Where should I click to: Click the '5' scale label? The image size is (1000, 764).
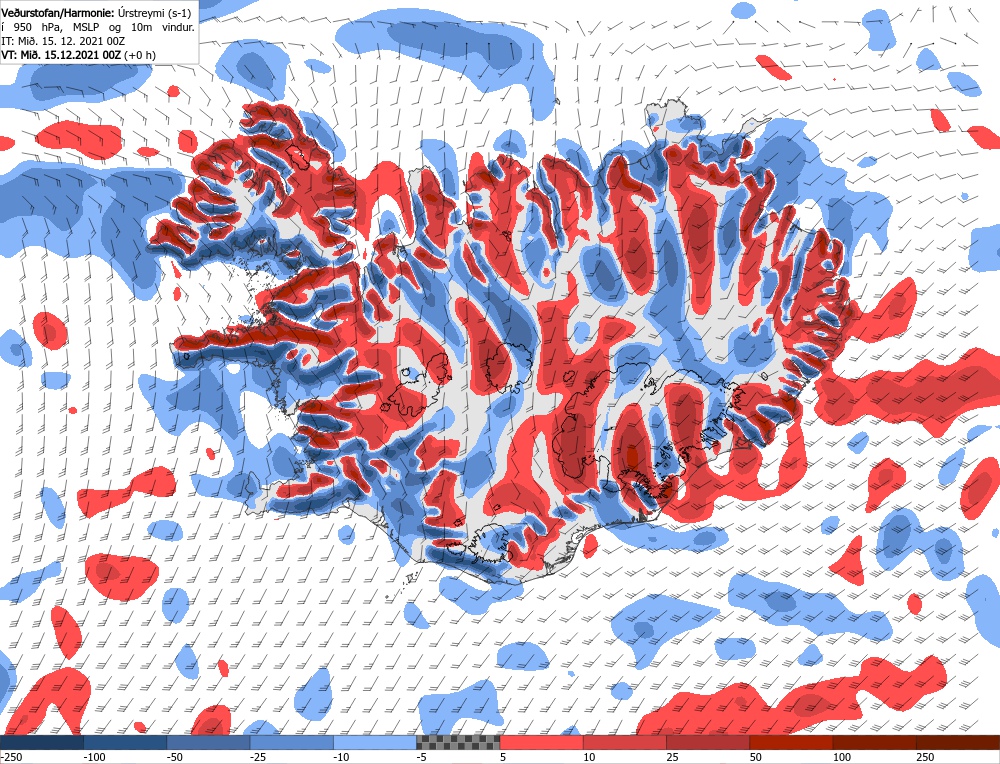pos(503,757)
